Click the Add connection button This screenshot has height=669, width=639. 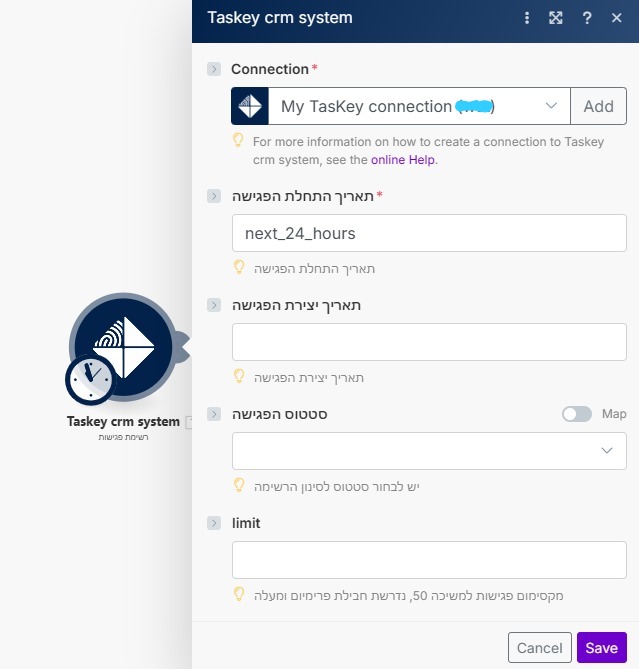click(598, 106)
